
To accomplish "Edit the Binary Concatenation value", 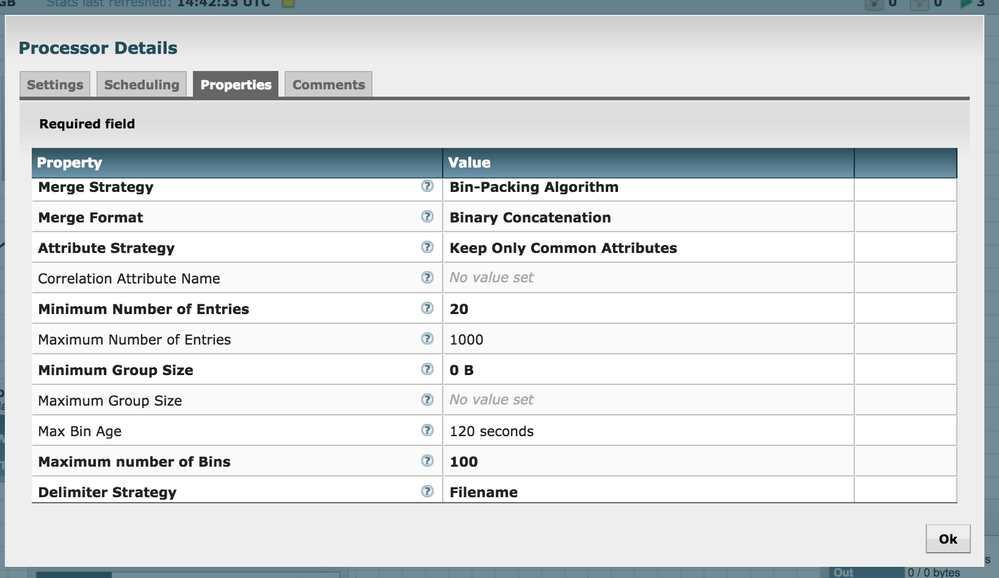I will (x=649, y=217).
